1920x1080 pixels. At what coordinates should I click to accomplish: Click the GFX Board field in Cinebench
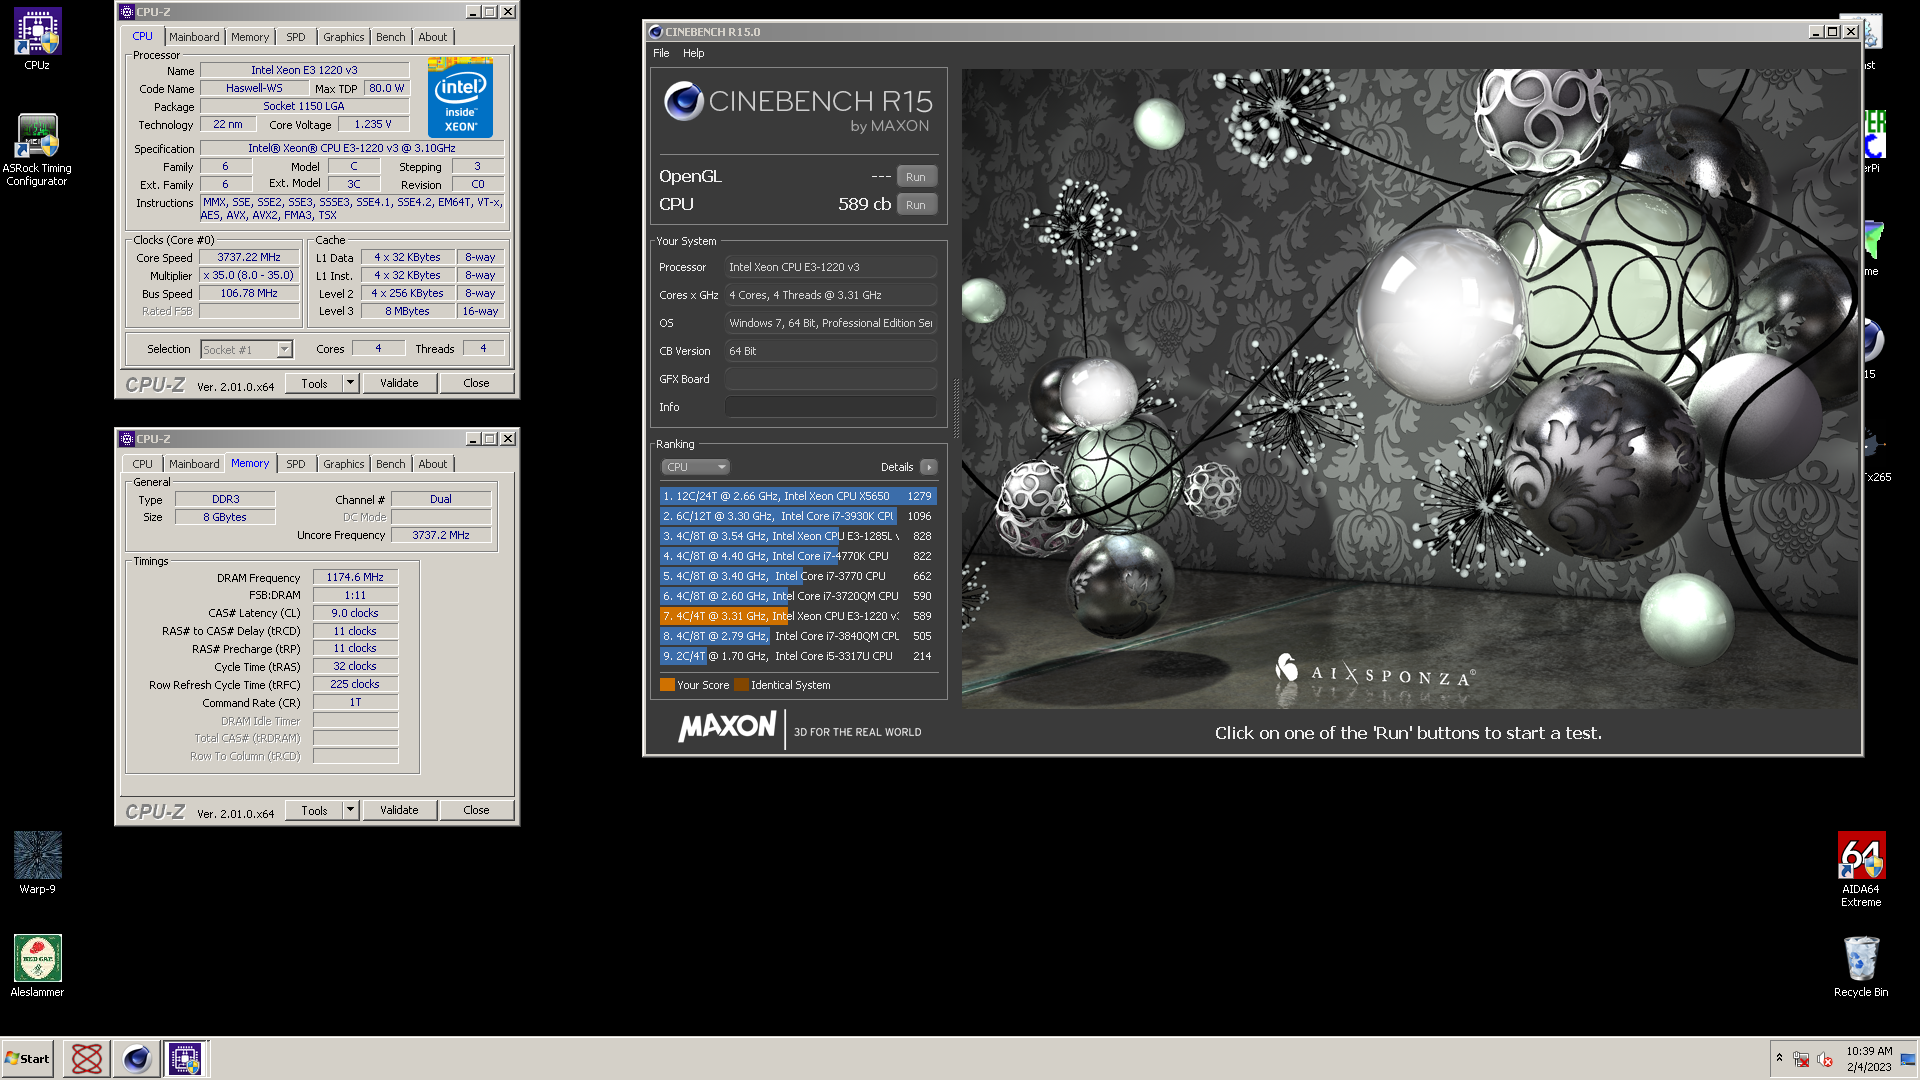831,379
